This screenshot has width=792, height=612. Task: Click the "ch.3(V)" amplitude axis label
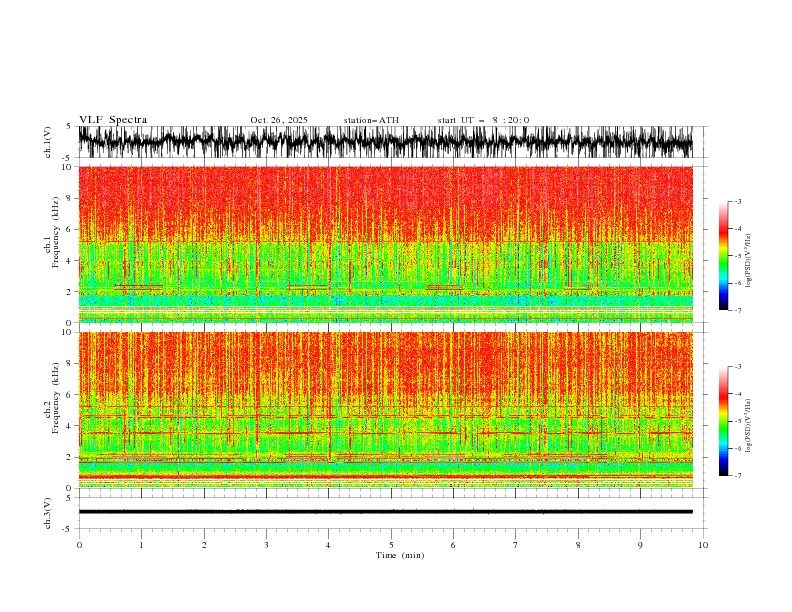[48, 513]
